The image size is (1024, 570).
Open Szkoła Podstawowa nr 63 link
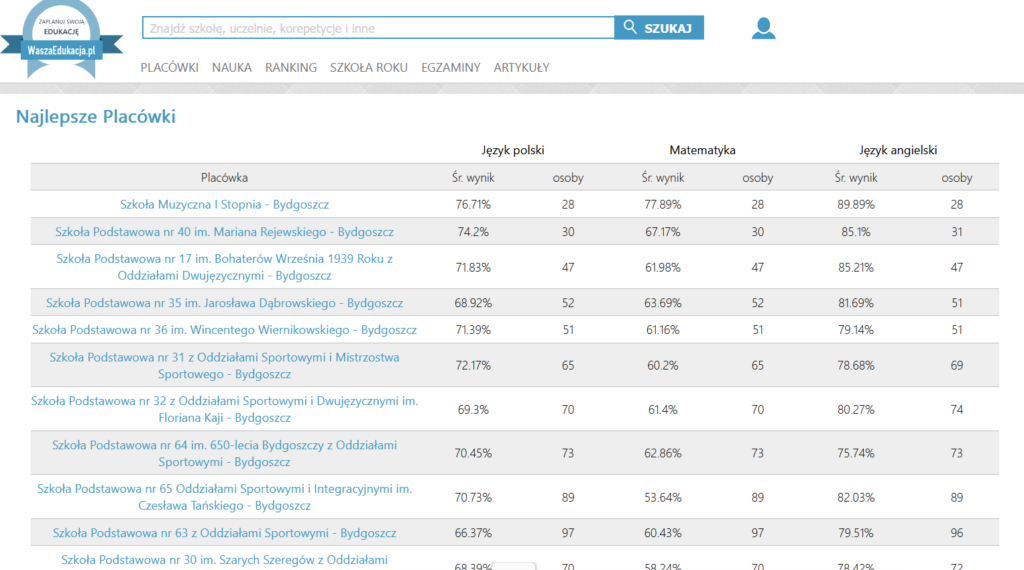(224, 533)
